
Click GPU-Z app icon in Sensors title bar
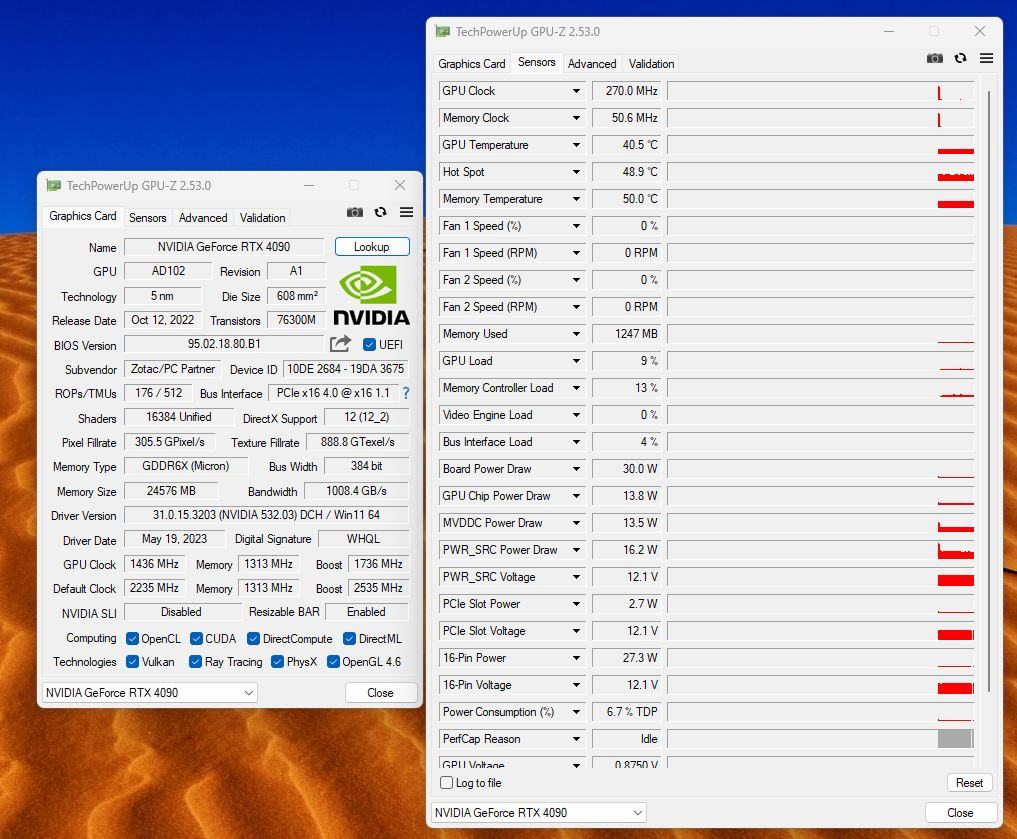tap(443, 31)
